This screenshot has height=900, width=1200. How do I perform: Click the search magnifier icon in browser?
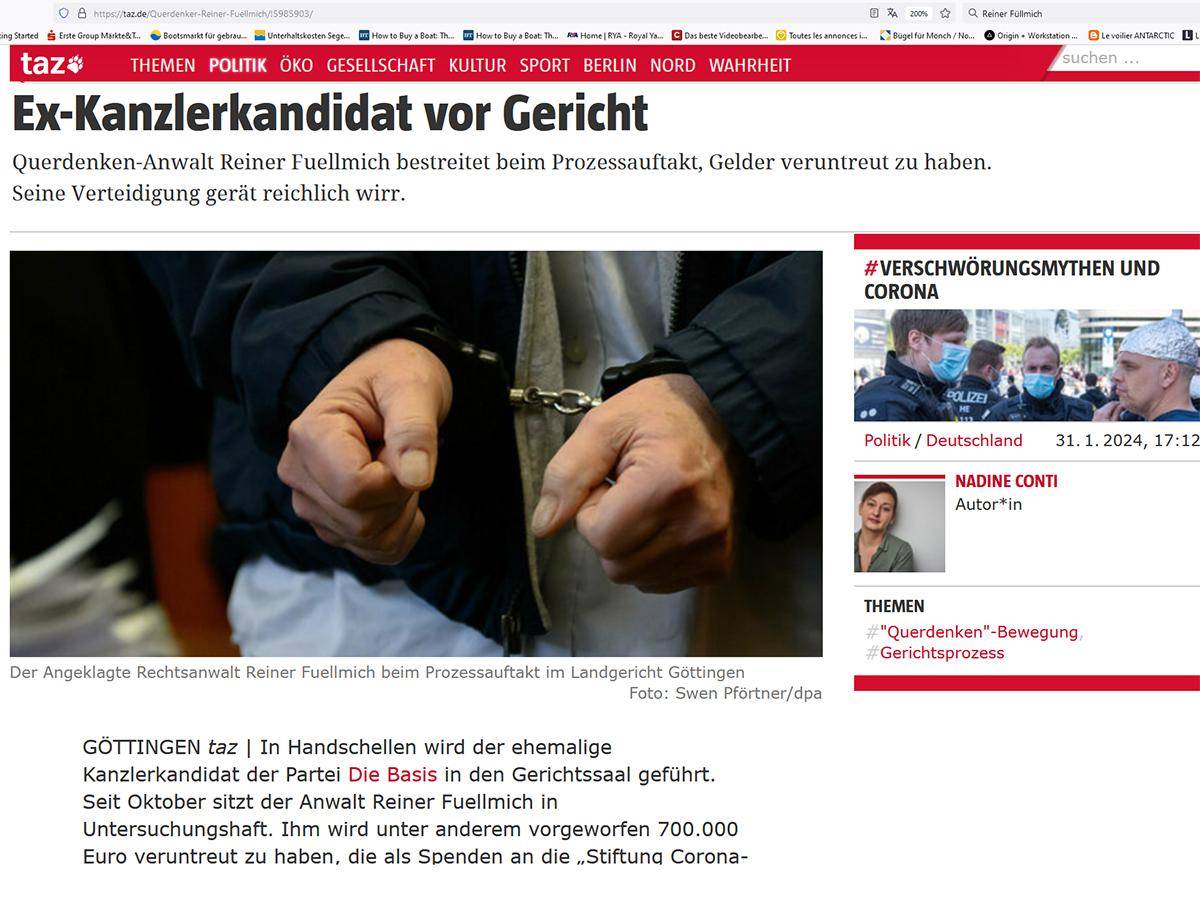point(973,14)
